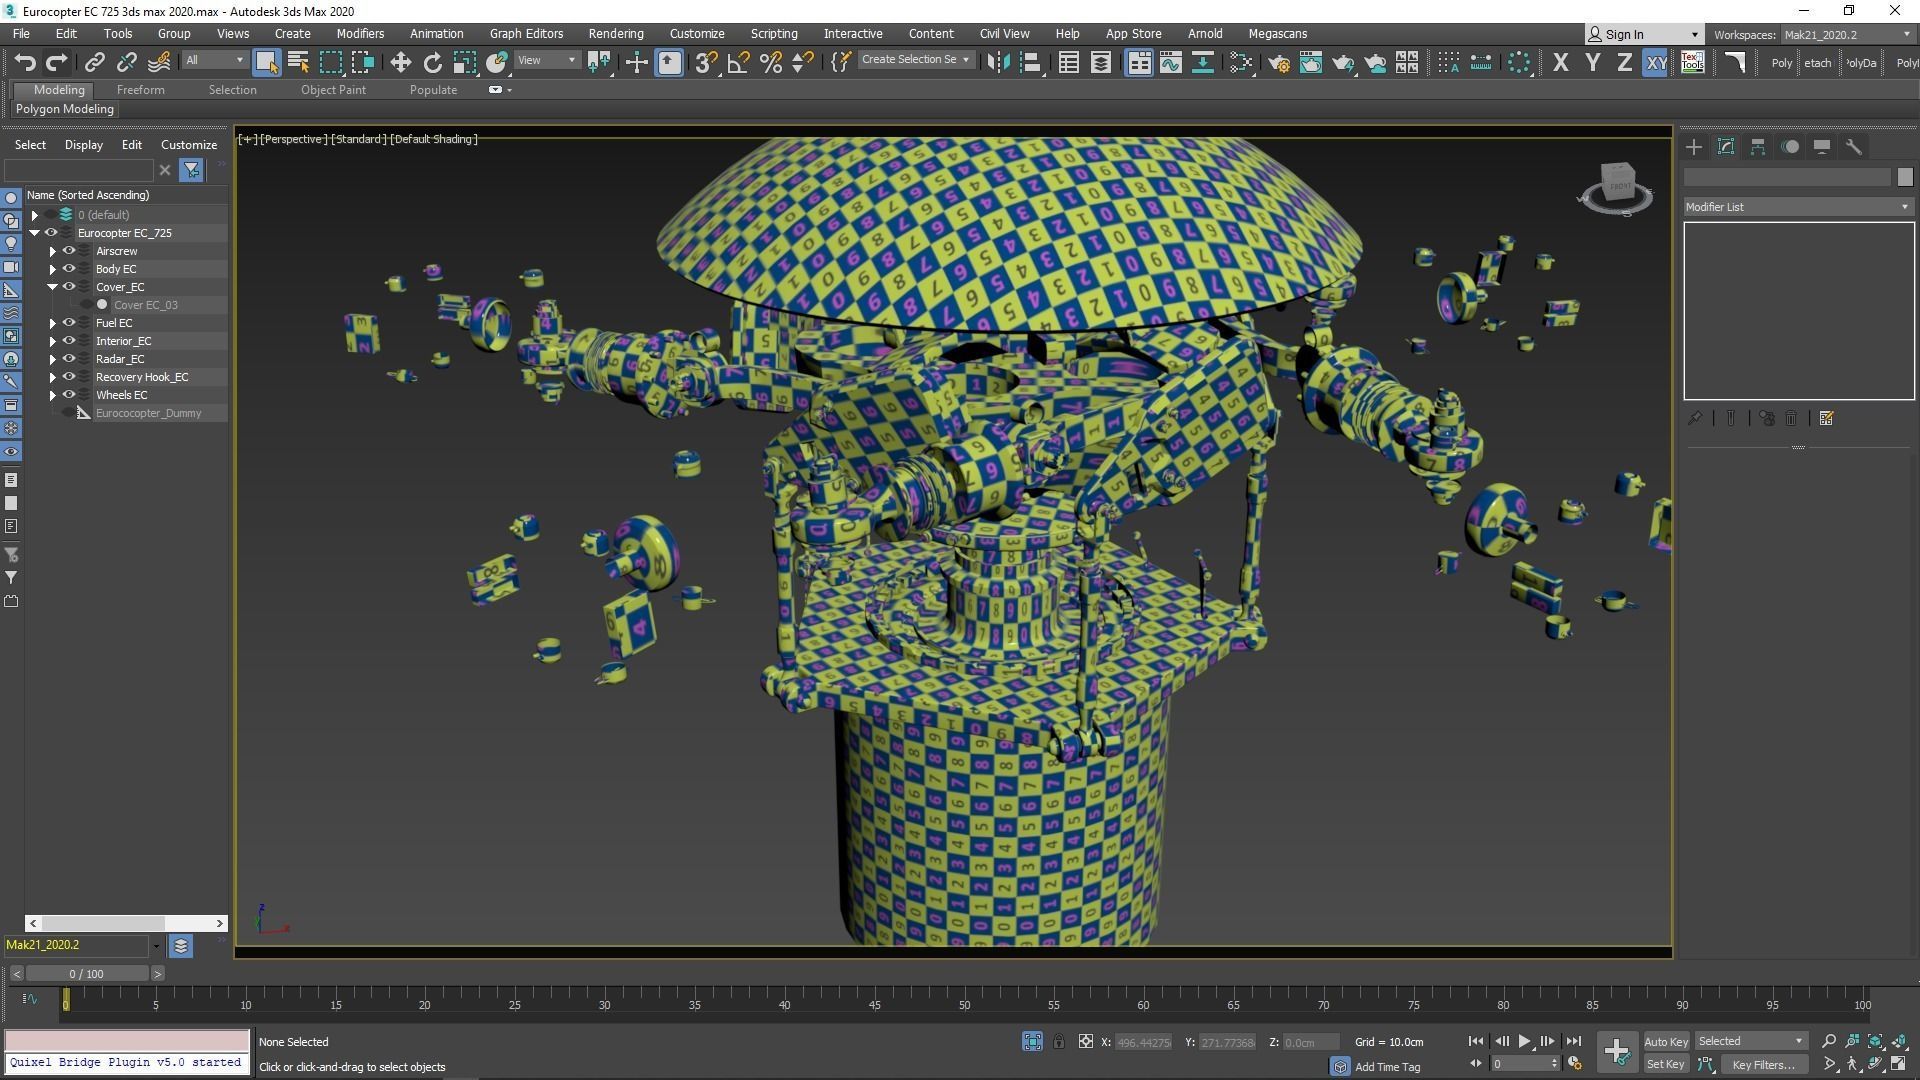This screenshot has width=1920, height=1080.
Task: Toggle Auto Key animation mode
Action: tap(1665, 1041)
